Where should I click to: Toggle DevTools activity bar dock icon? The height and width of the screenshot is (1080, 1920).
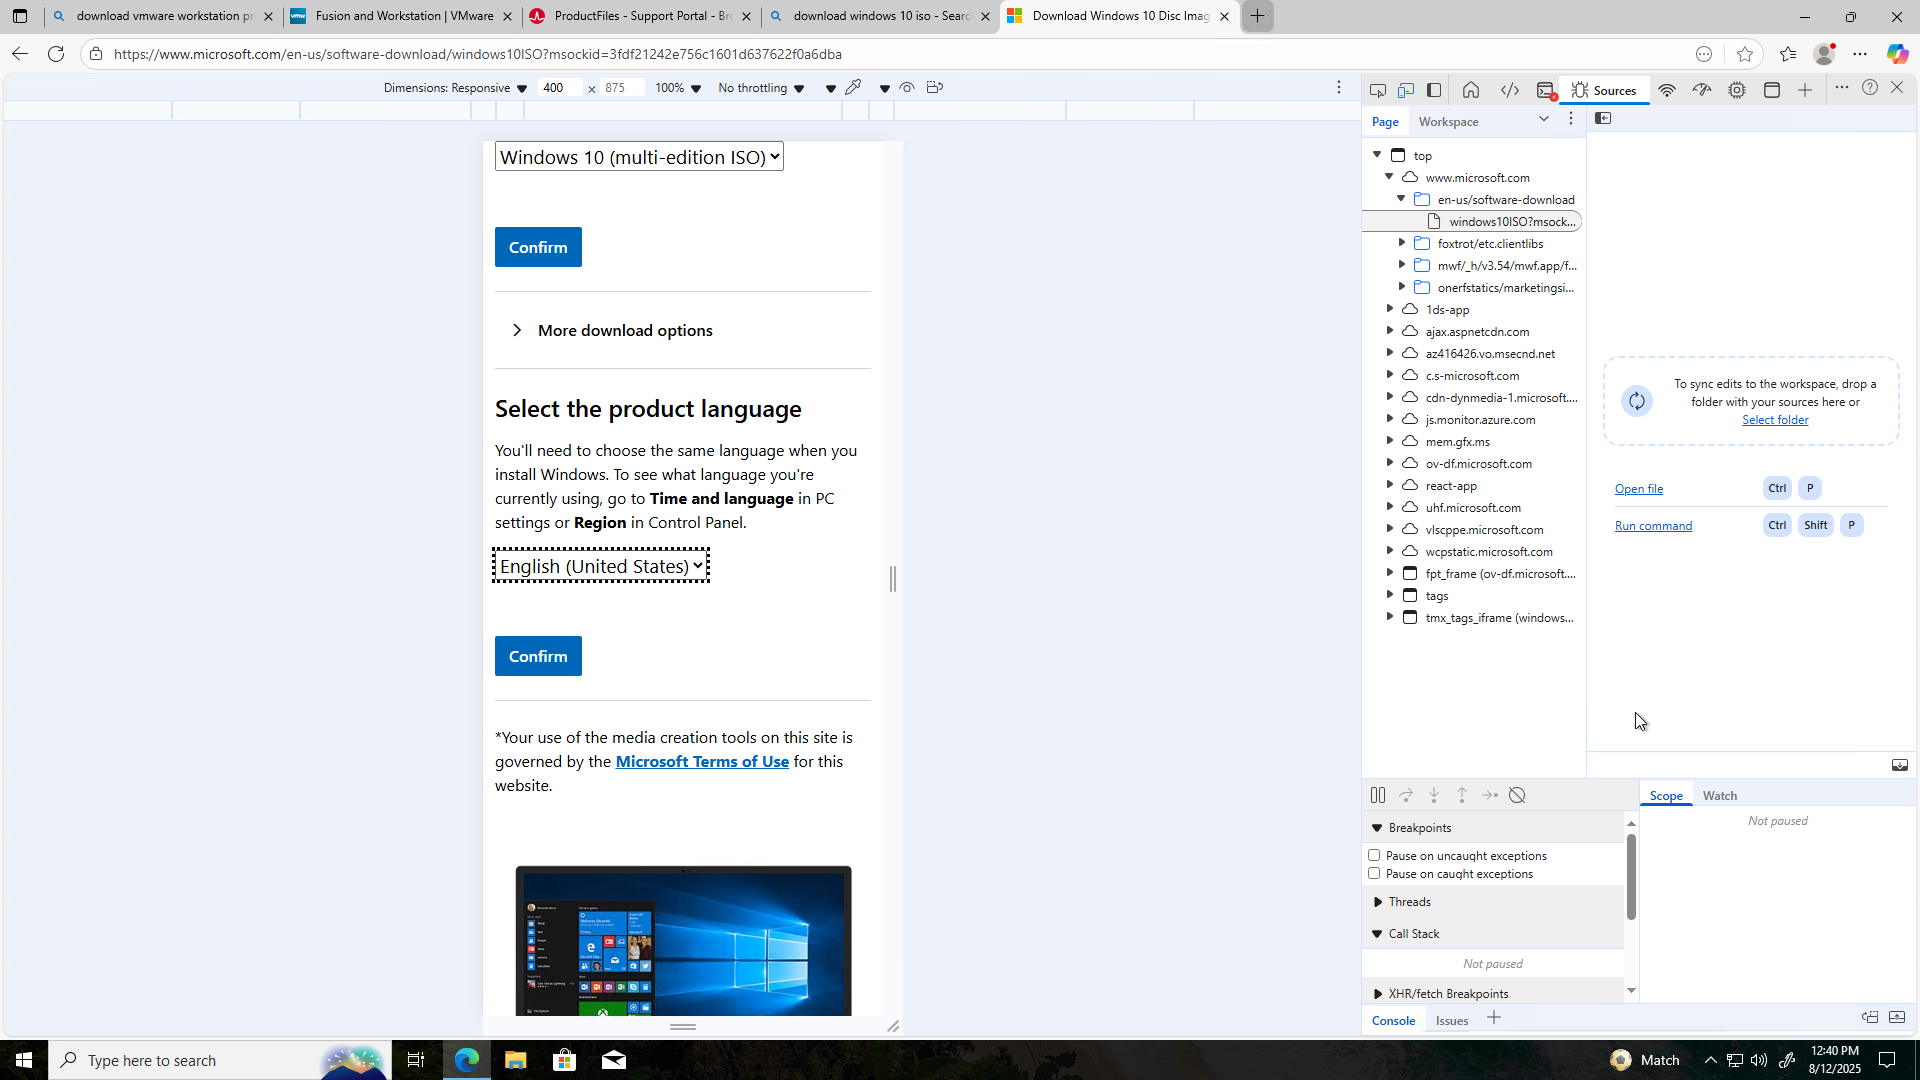[x=1434, y=90]
